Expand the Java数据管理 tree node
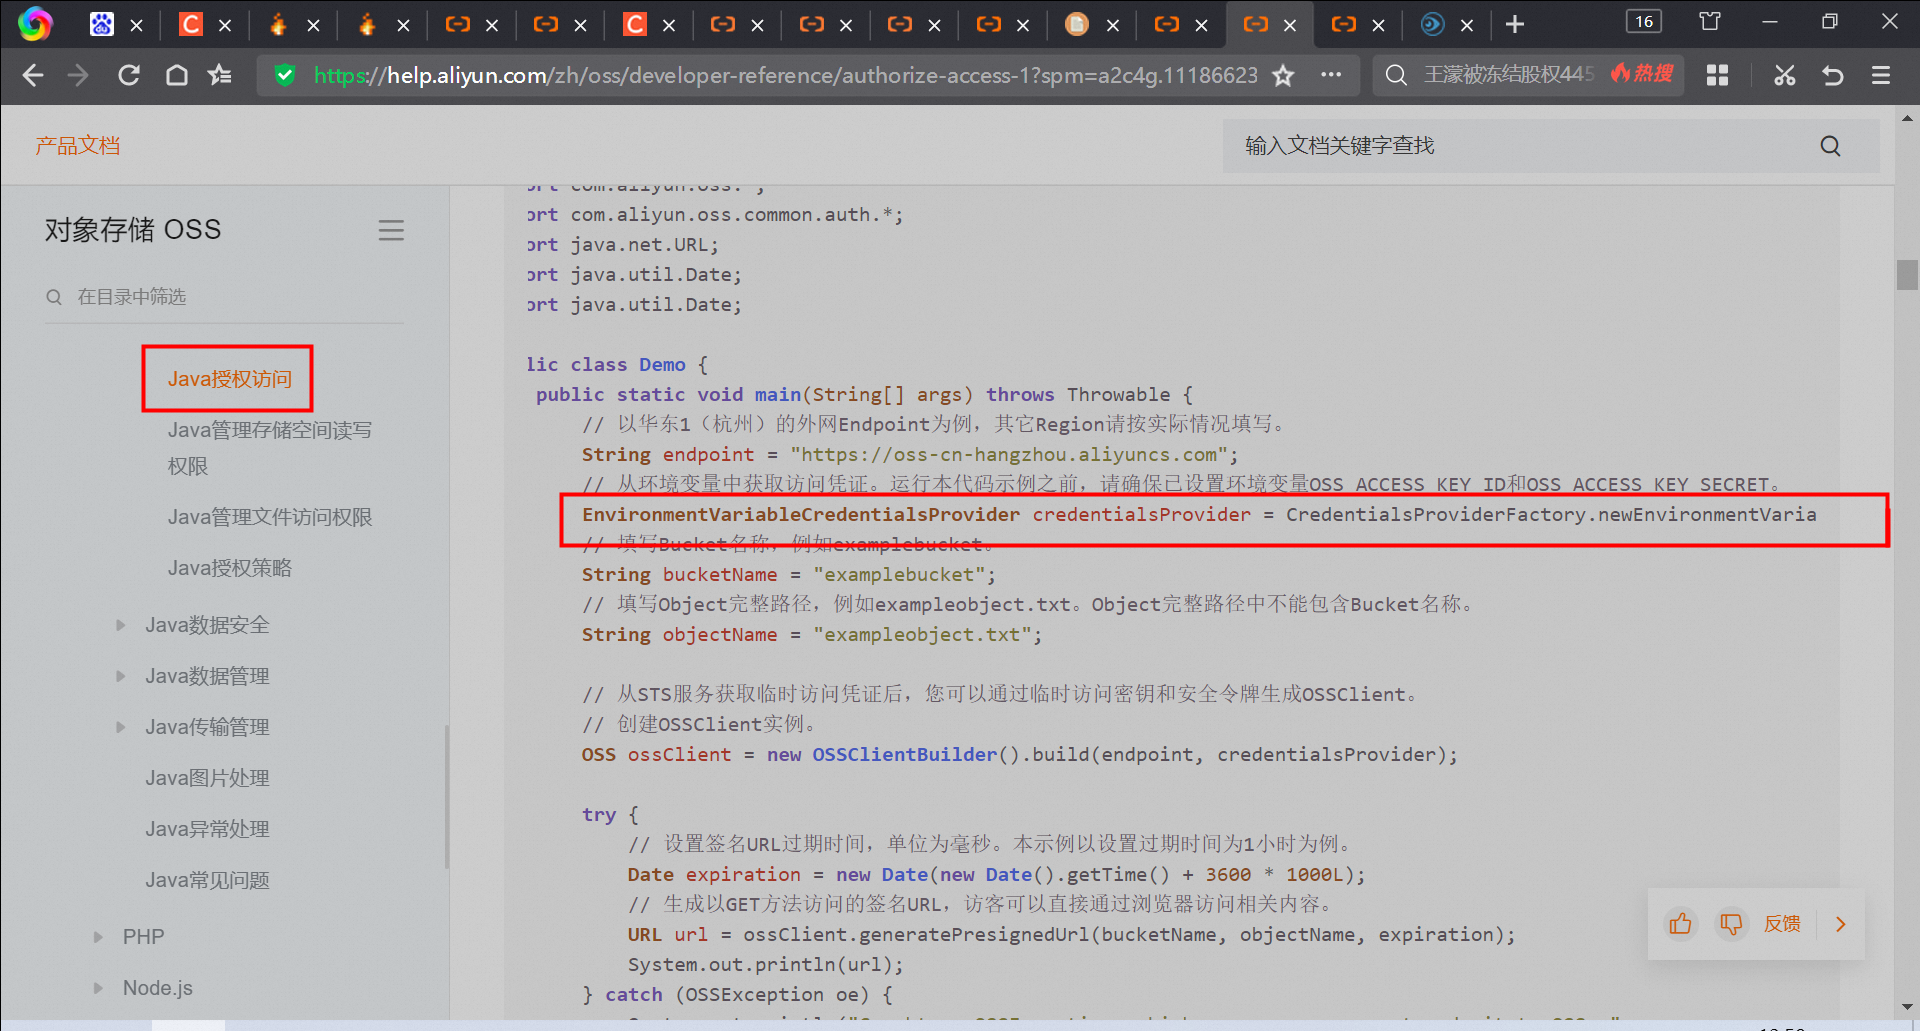This screenshot has height=1031, width=1920. 120,676
